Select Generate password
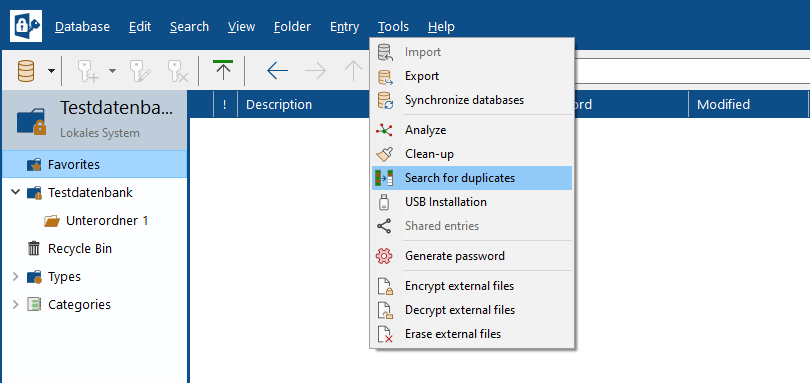 [x=472, y=256]
